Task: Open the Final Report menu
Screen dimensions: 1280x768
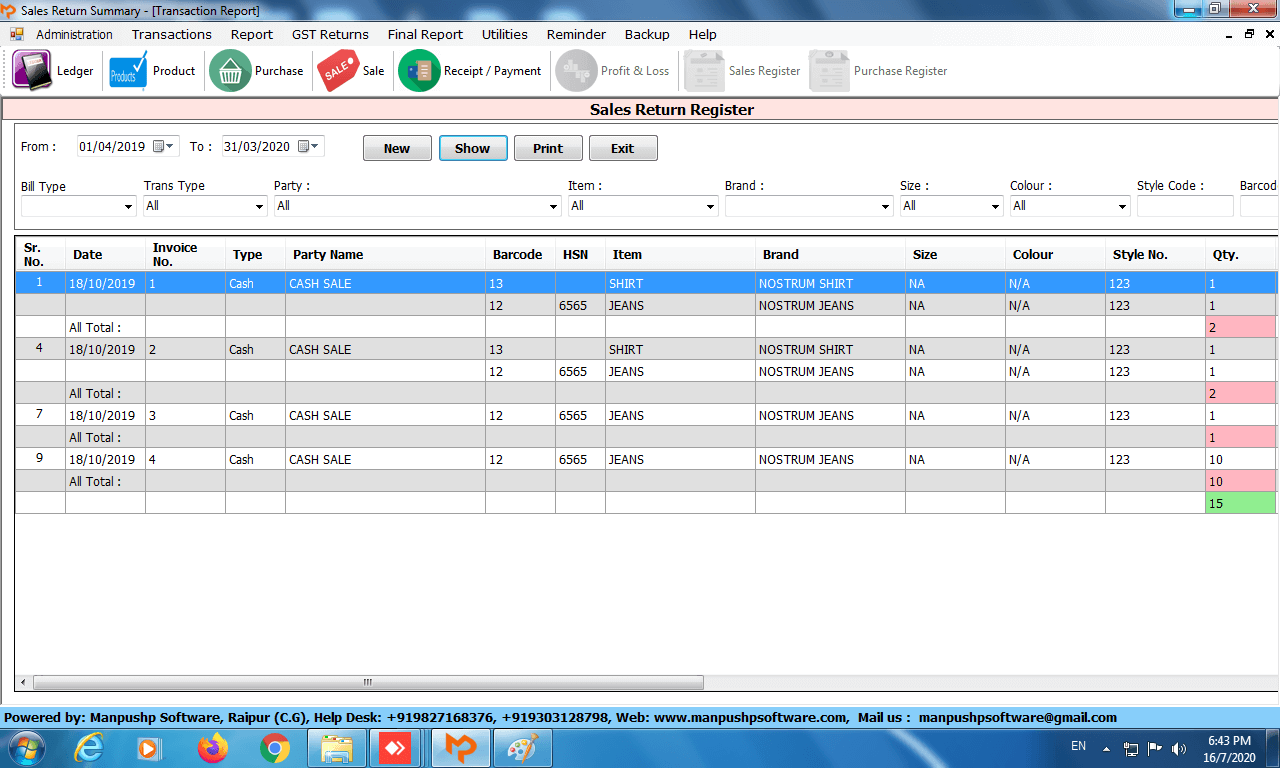Action: coord(425,34)
